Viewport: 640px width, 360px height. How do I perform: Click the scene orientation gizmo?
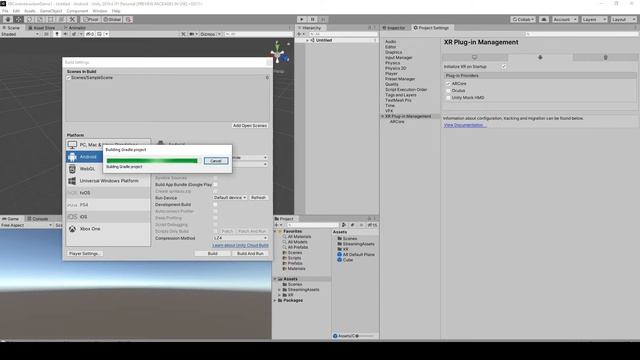[x=278, y=53]
